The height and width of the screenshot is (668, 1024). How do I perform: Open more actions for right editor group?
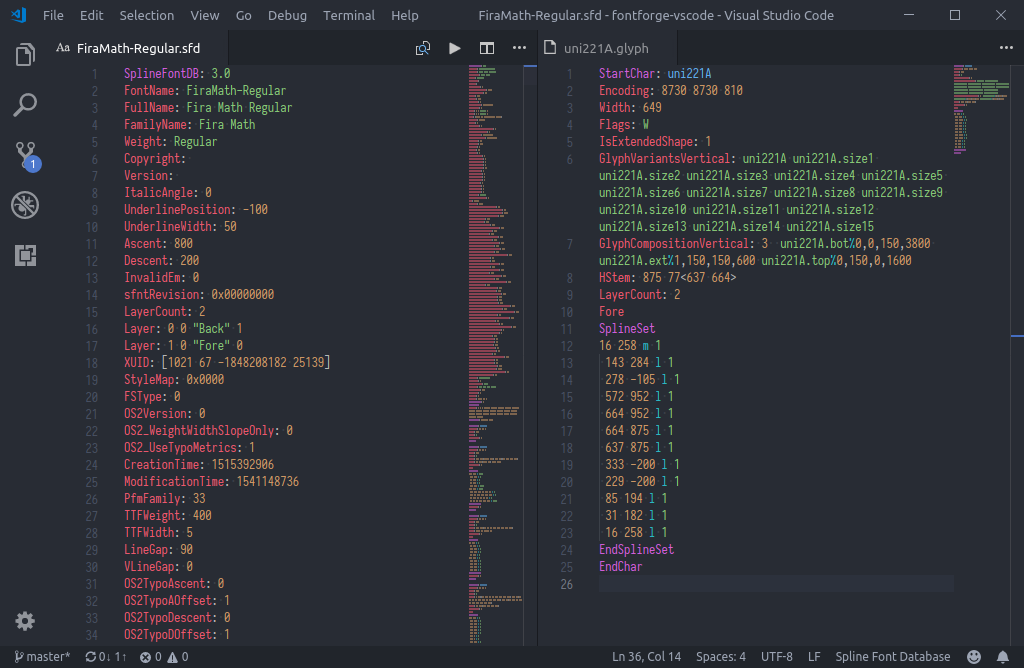pos(1006,48)
